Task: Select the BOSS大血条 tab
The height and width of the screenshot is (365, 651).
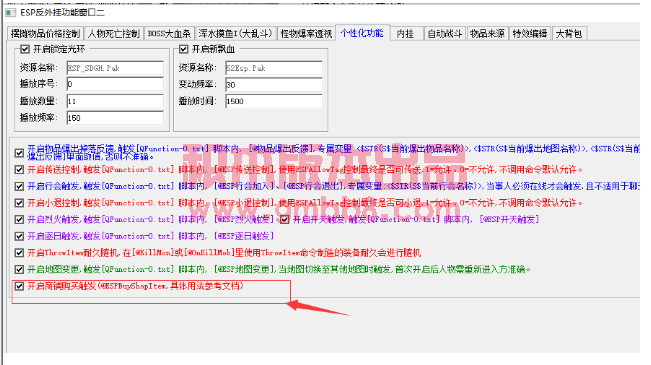Action: point(169,34)
